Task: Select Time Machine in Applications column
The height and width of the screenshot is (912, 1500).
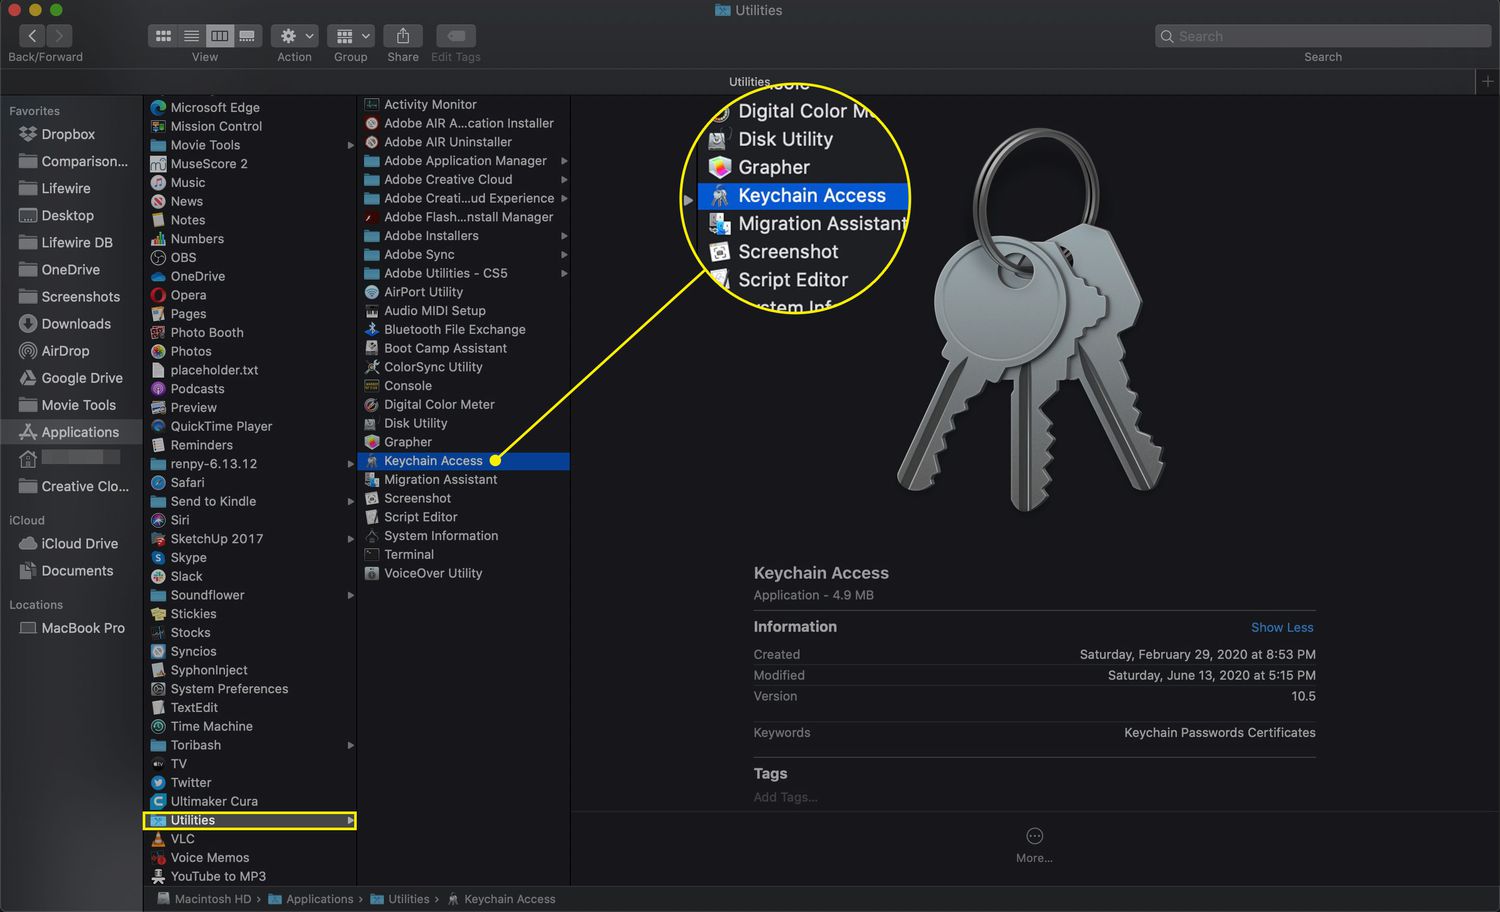Action: [x=211, y=727]
